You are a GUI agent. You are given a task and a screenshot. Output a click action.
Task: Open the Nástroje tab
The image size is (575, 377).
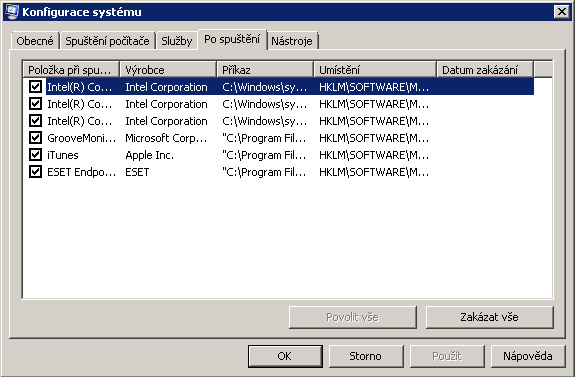pyautogui.click(x=292, y=41)
